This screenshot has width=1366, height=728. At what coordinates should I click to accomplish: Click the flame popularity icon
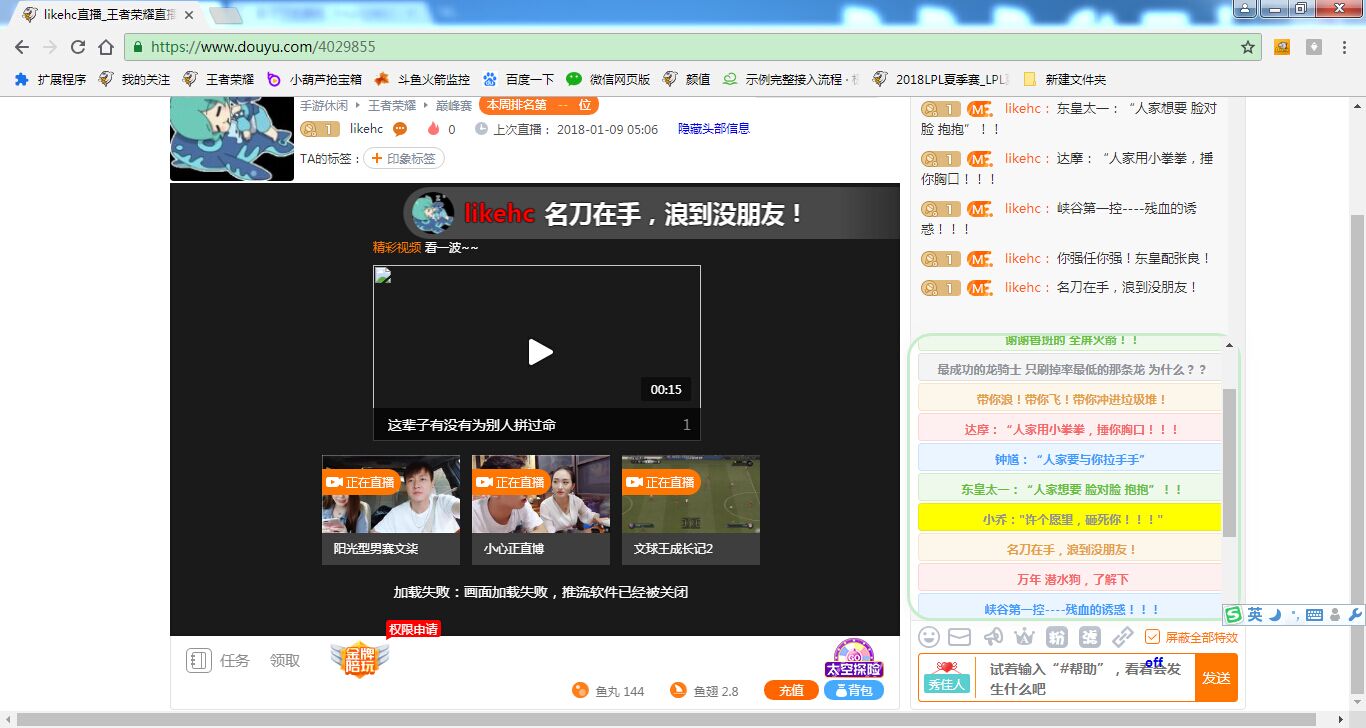coord(433,129)
